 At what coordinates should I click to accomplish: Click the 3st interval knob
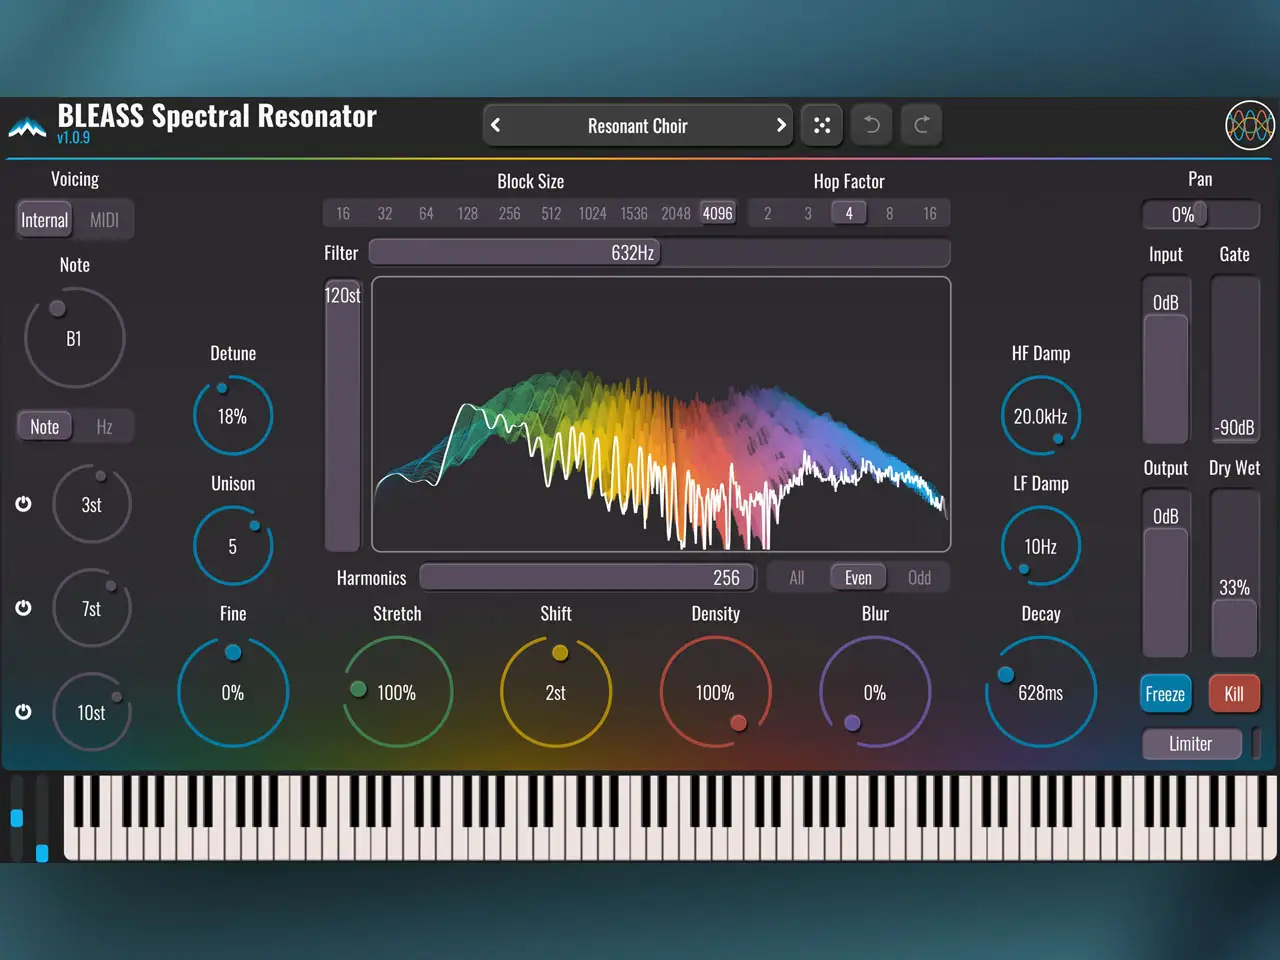point(91,504)
